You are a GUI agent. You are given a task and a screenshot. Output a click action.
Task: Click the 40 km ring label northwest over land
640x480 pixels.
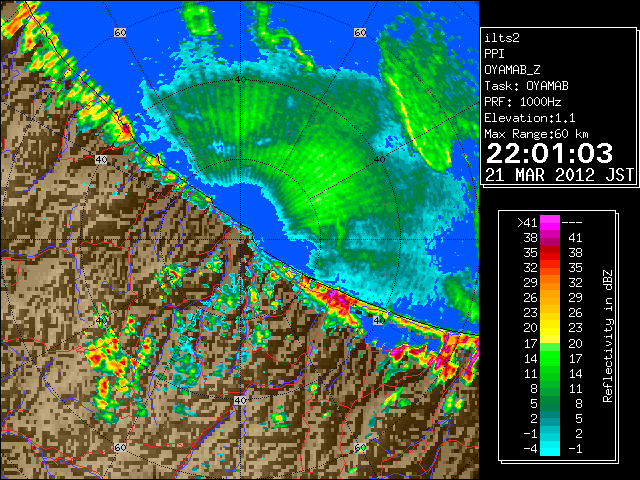coord(101,160)
